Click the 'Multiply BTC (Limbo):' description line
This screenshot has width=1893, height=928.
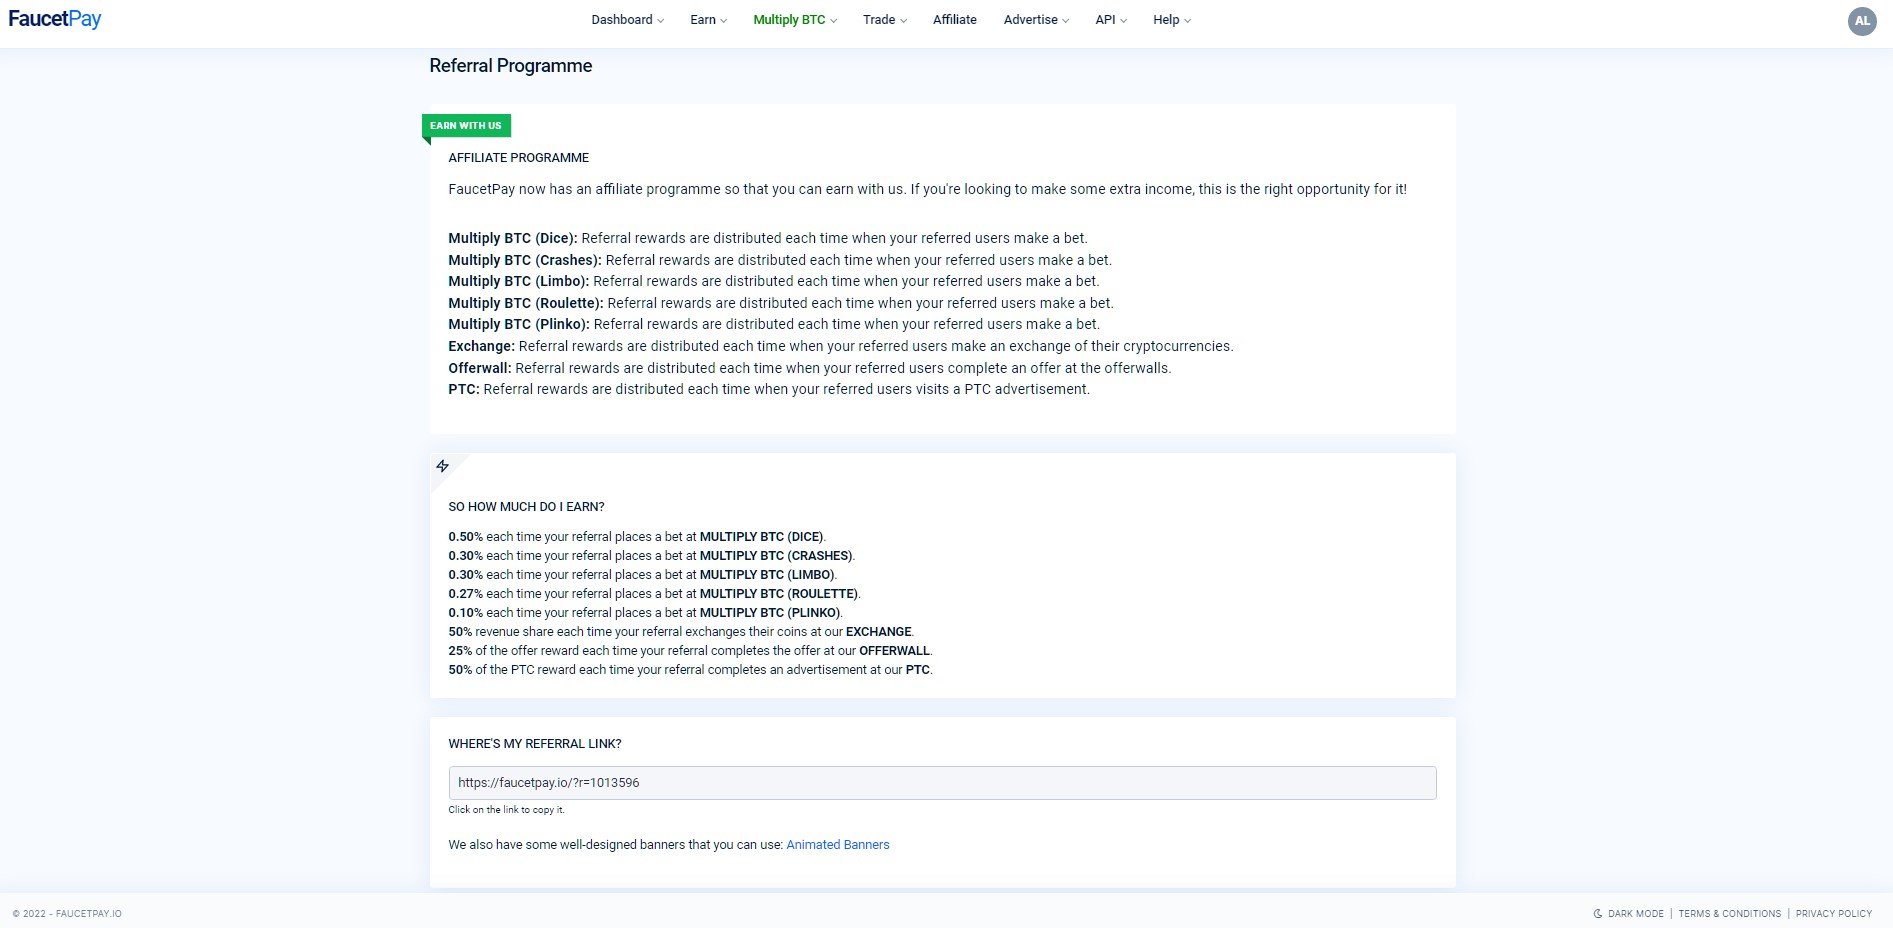pyautogui.click(x=774, y=281)
